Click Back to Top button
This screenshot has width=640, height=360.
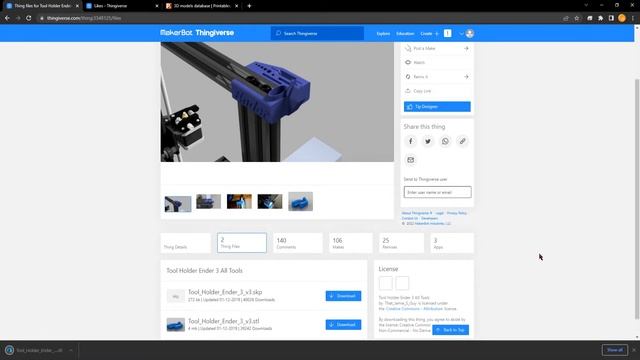click(x=451, y=330)
